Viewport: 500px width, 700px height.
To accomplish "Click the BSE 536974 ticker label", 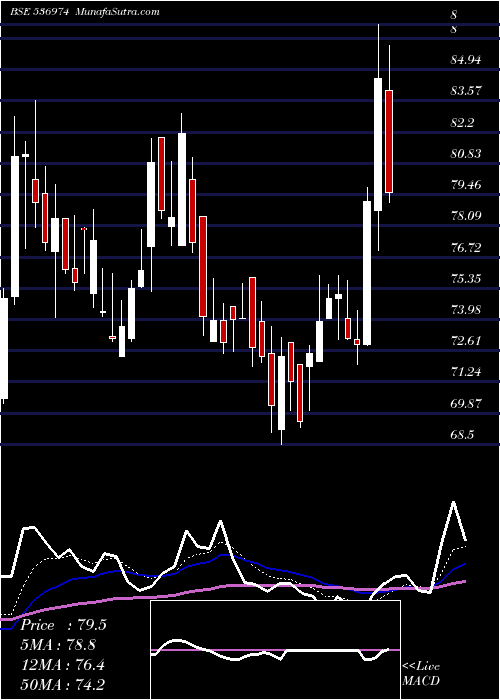I will 39,12.
